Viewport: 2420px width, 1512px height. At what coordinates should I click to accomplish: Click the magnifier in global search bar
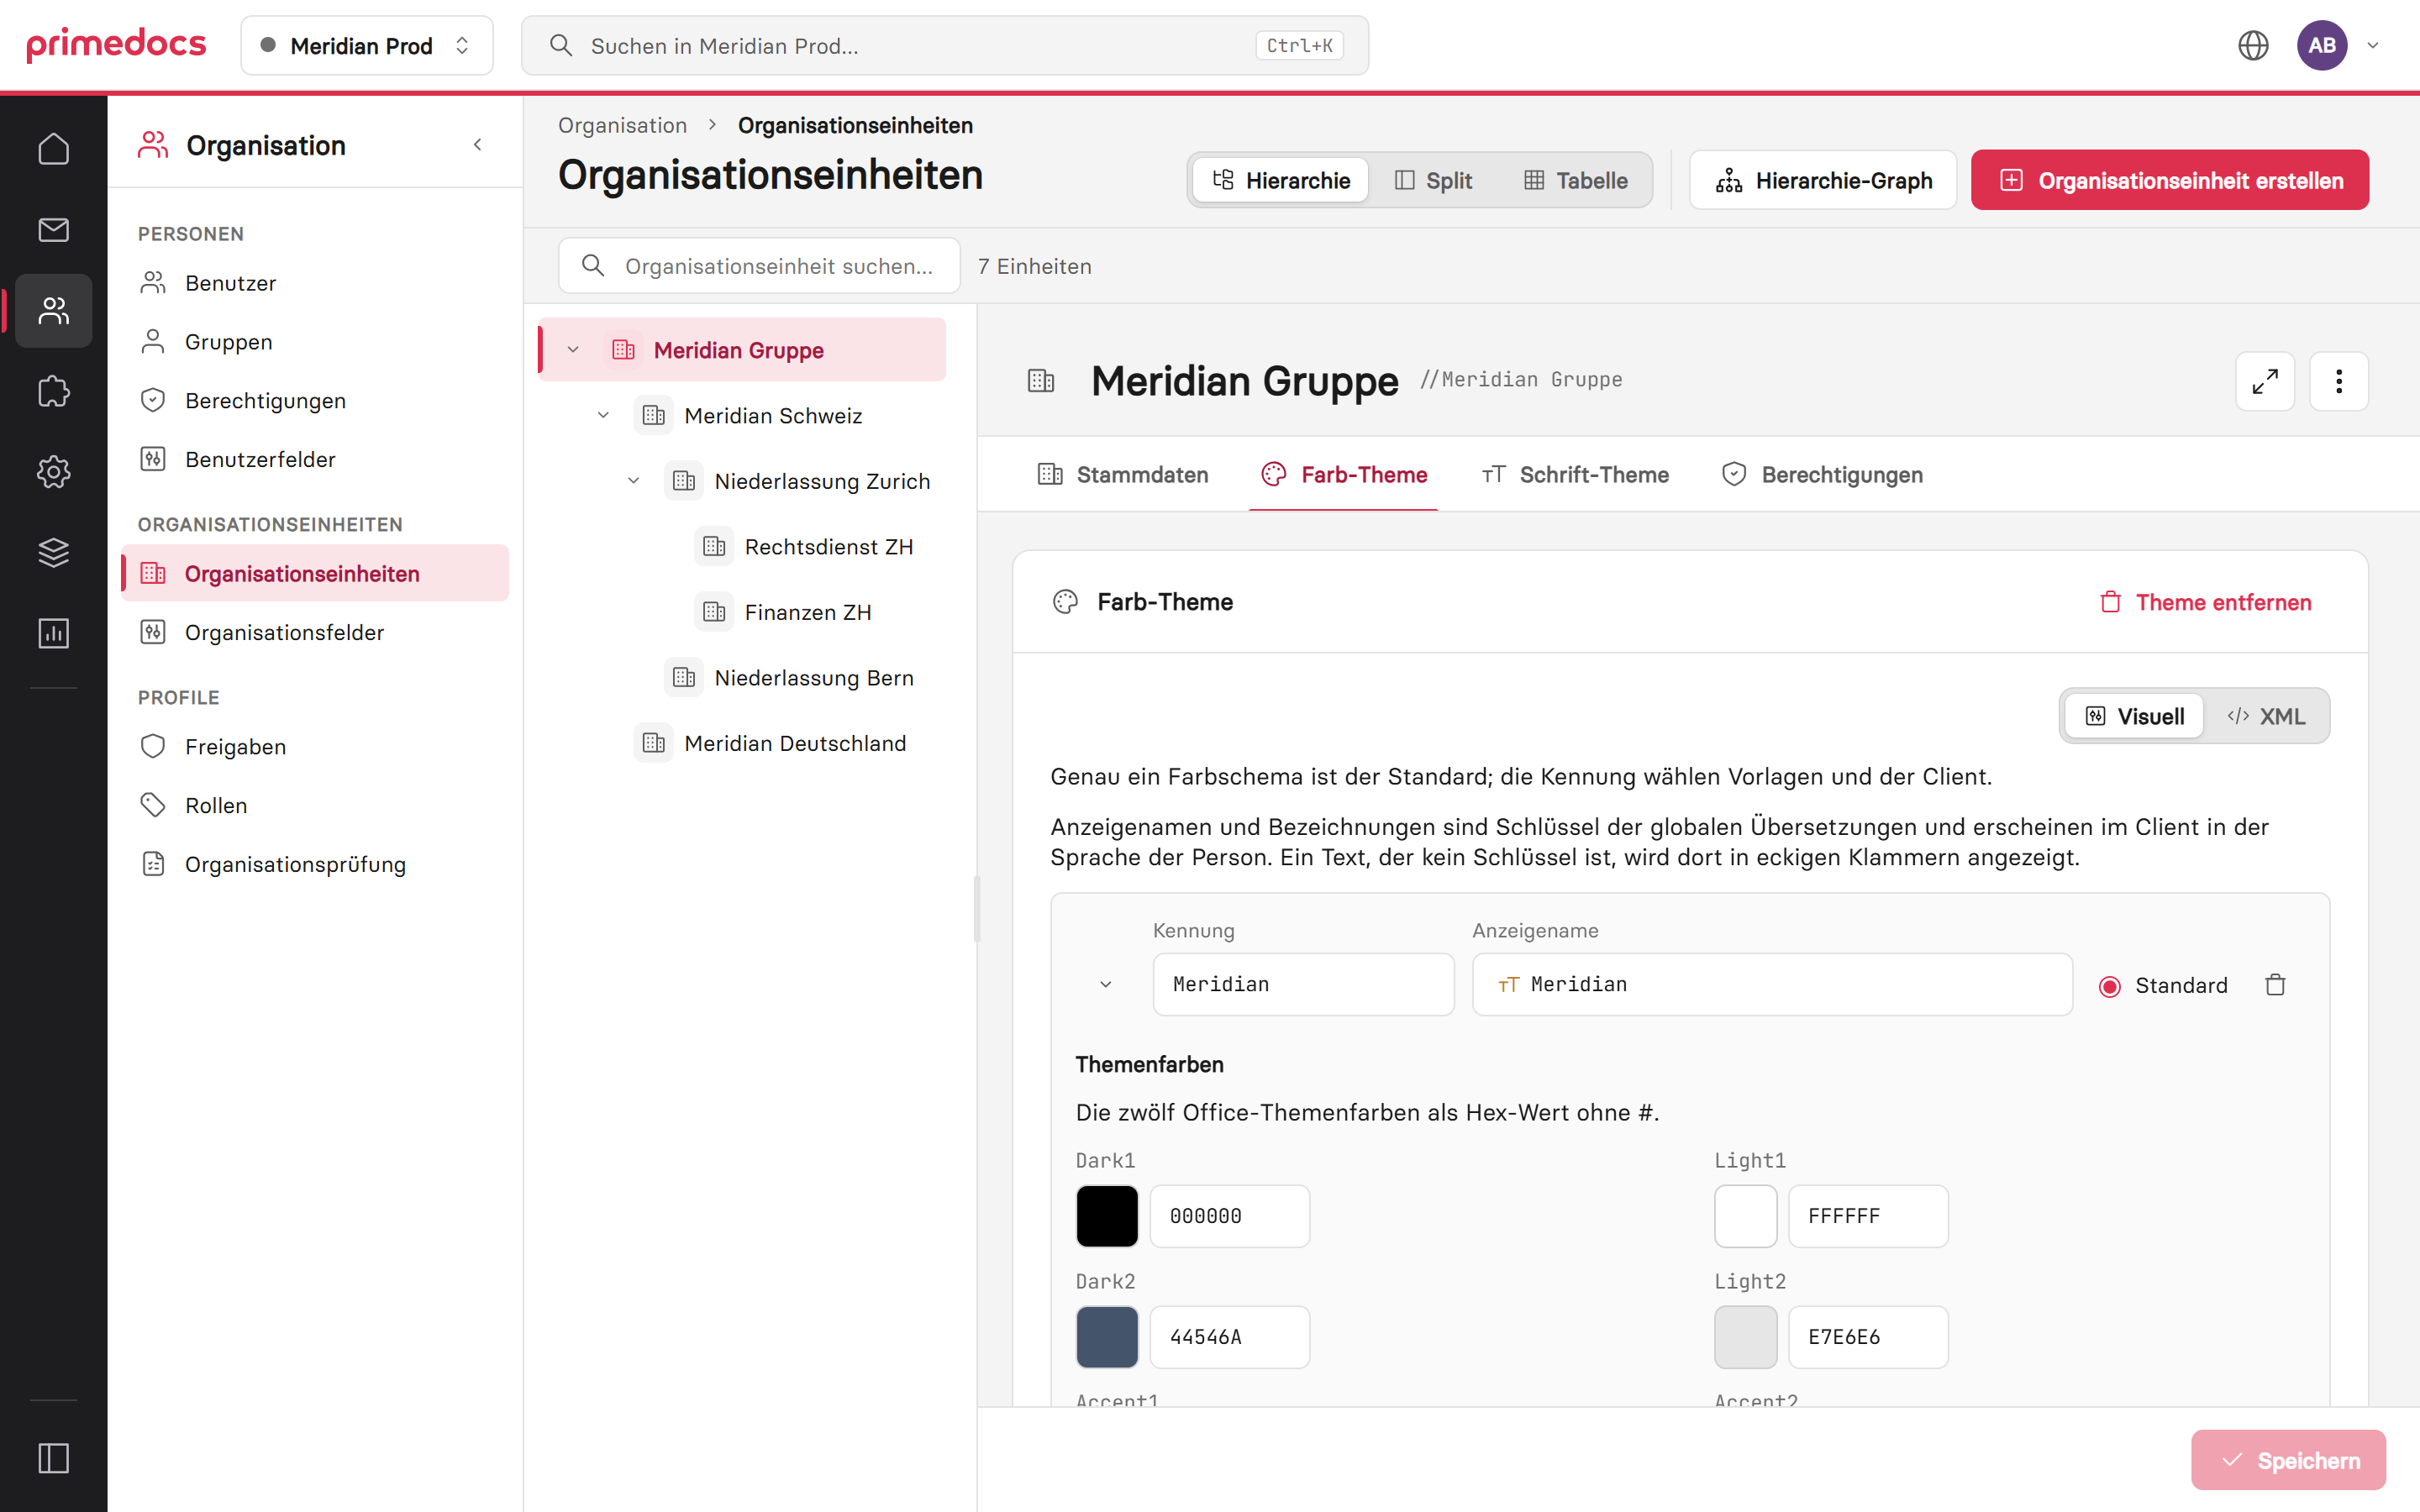coord(561,45)
